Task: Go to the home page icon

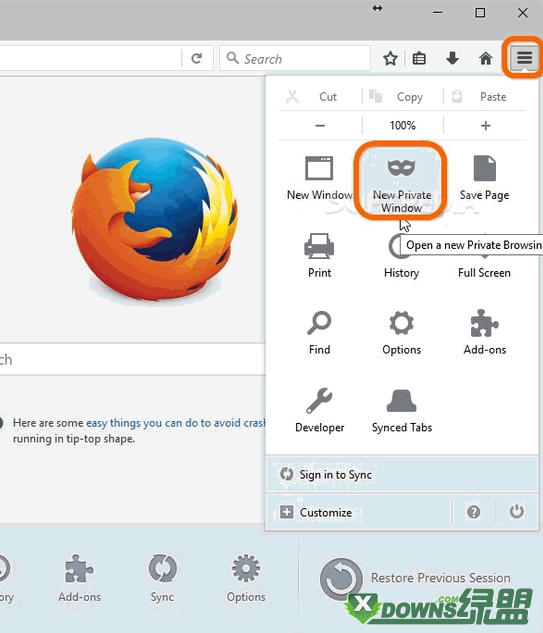Action: point(486,59)
